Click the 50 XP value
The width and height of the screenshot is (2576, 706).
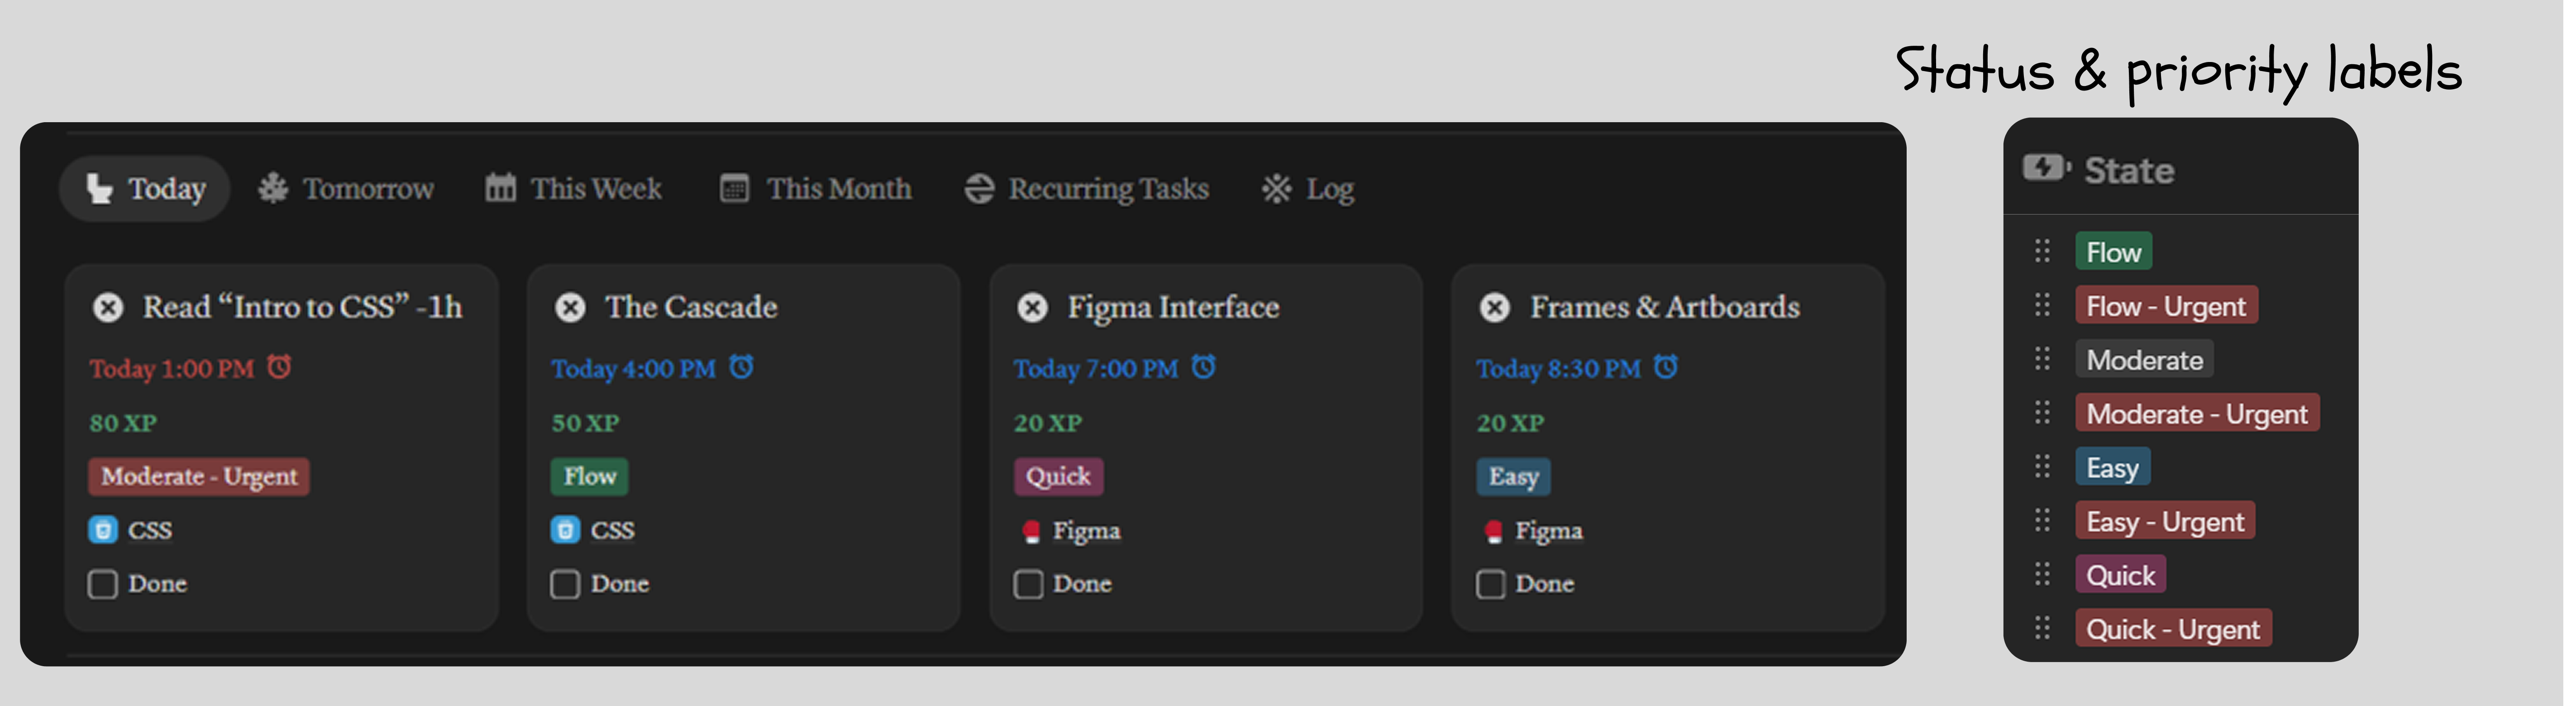(x=585, y=423)
